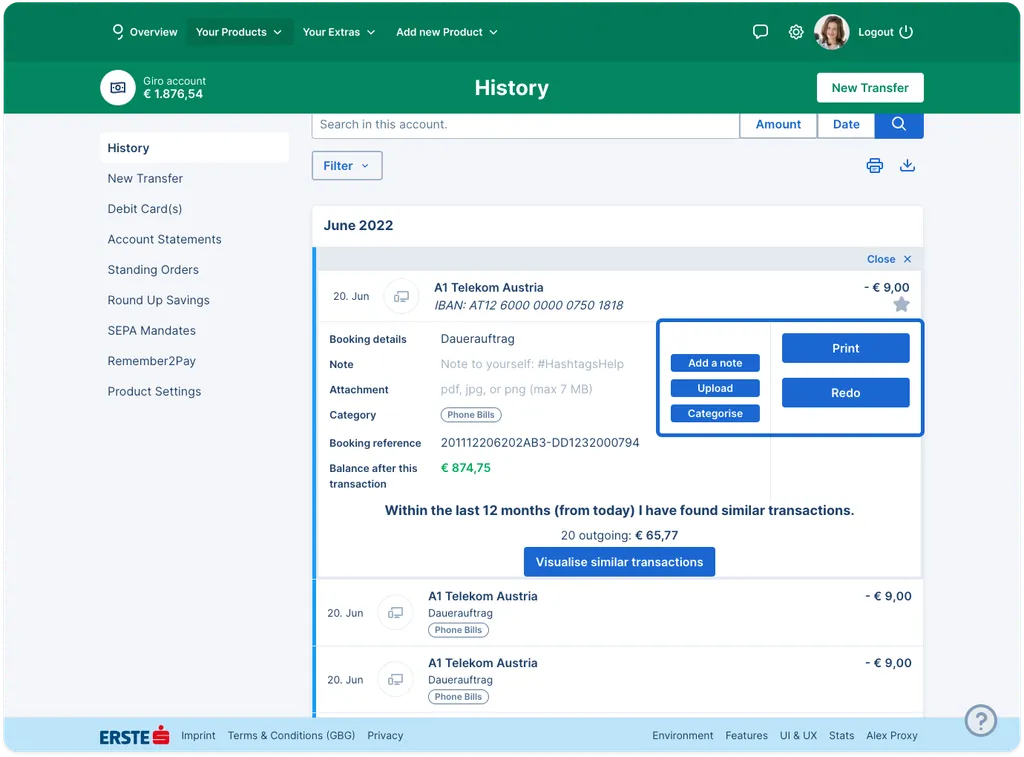Open the Add new Product dropdown
The image size is (1024, 757).
[447, 32]
